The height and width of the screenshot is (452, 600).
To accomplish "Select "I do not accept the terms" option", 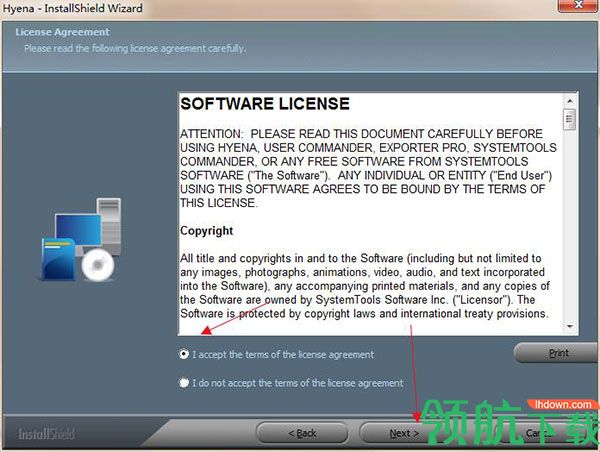I will click(184, 383).
